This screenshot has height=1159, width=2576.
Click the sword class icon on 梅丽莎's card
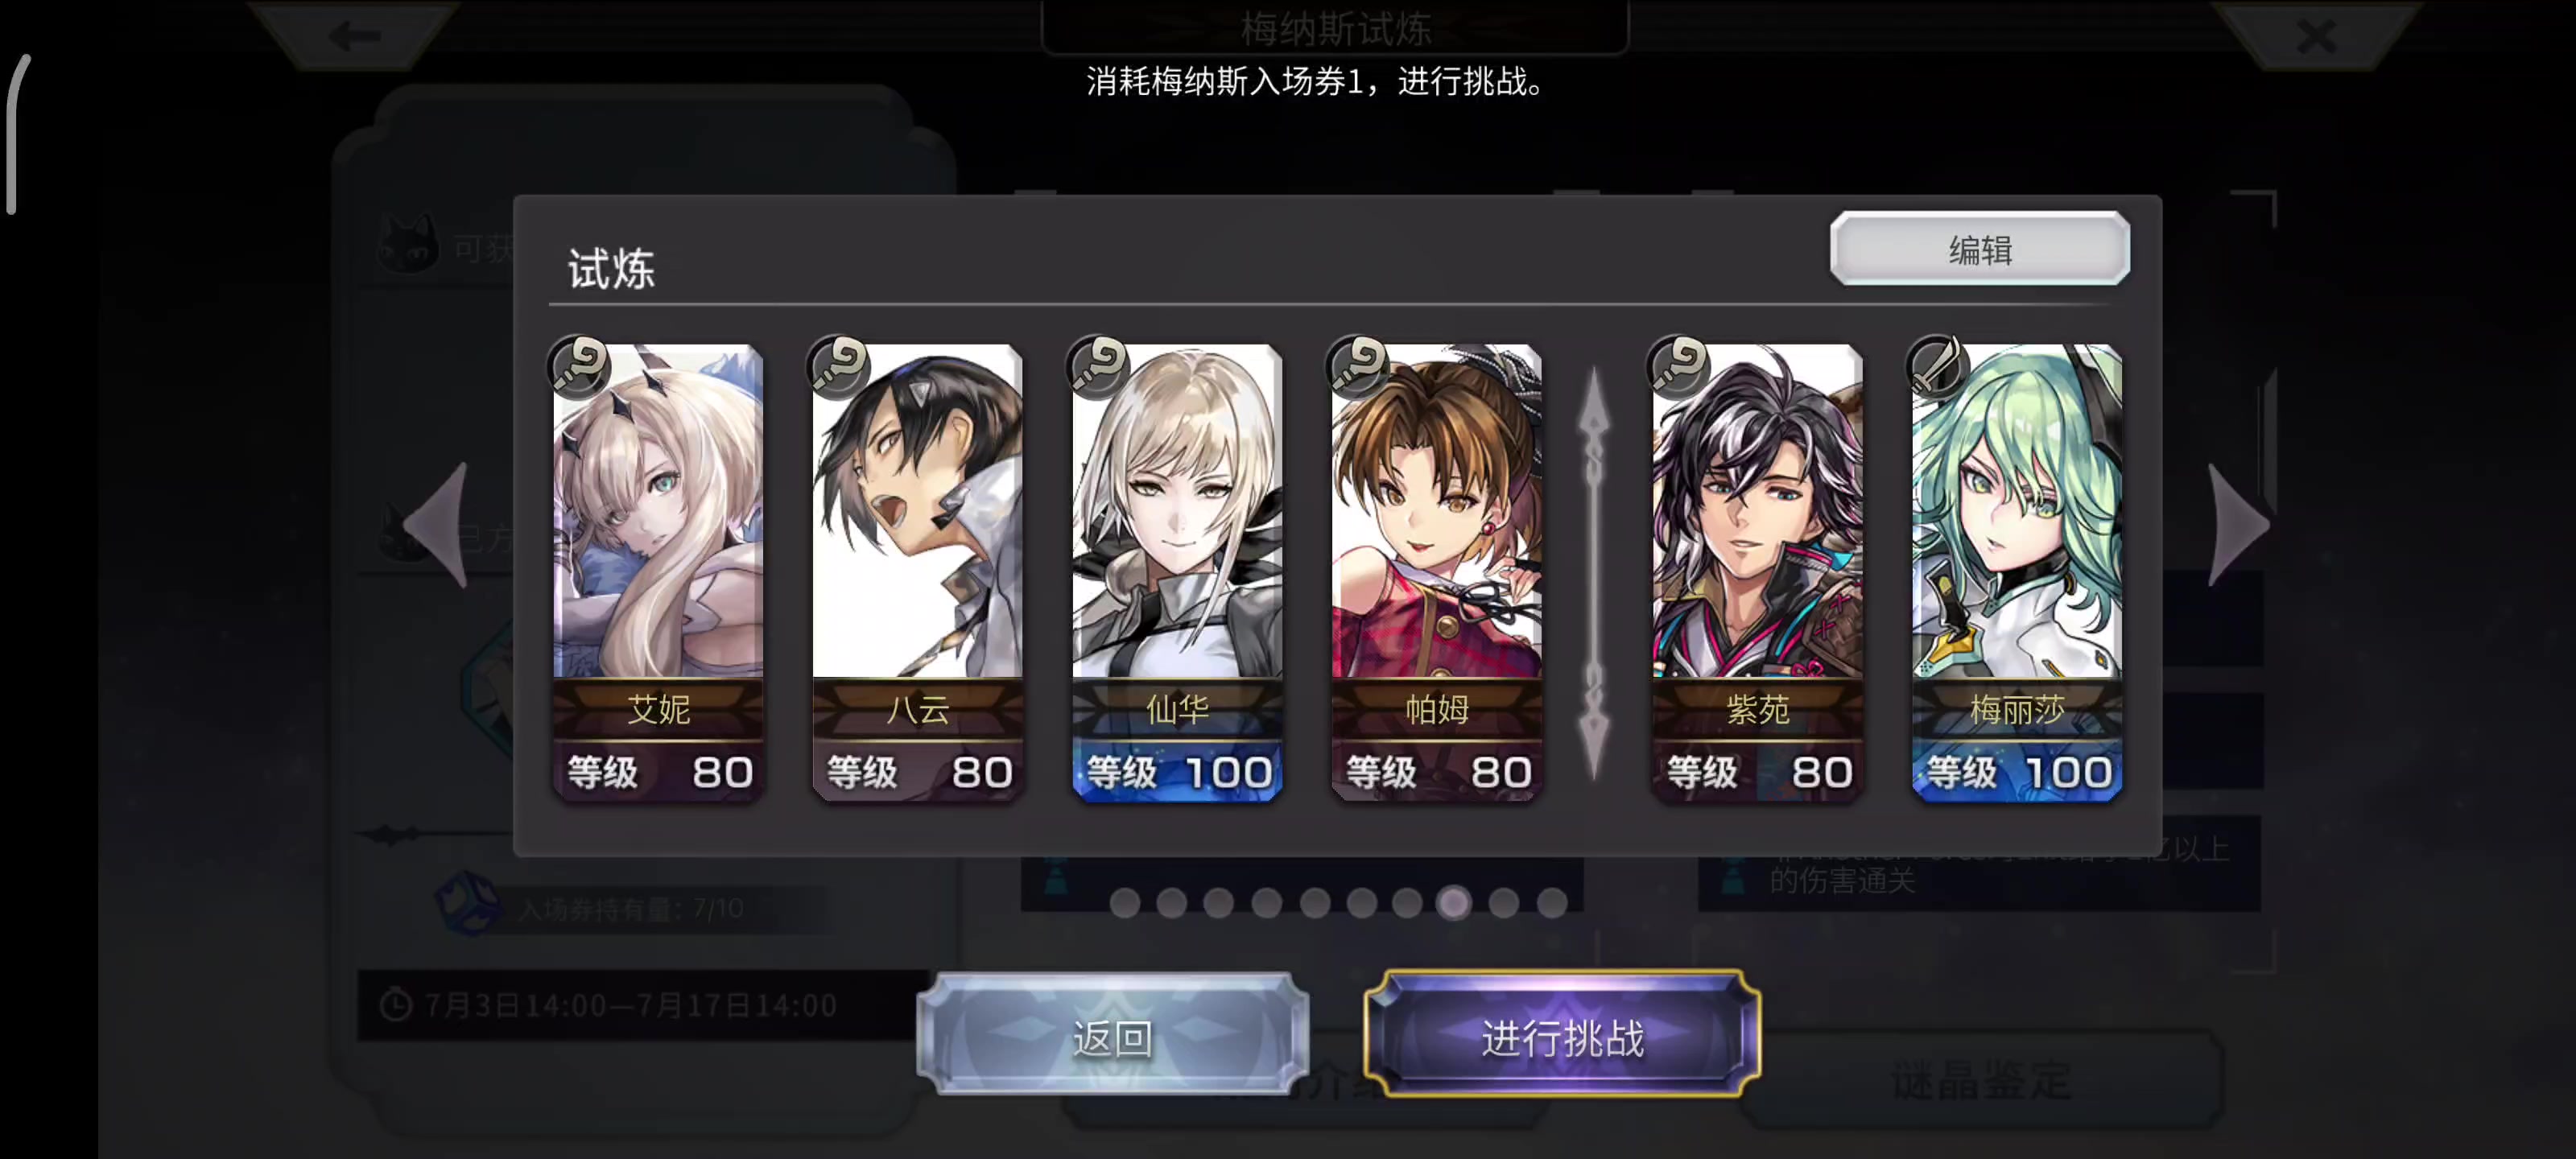[x=1937, y=366]
